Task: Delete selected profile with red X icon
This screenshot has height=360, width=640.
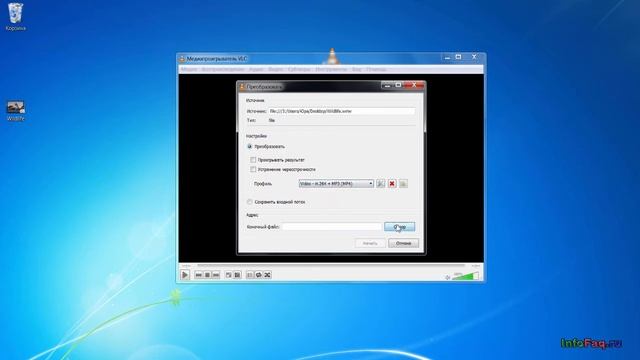Action: coord(392,184)
